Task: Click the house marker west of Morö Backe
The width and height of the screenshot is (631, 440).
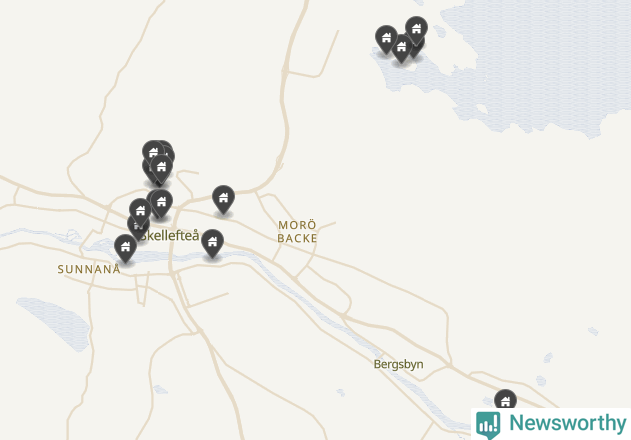Action: point(223,200)
